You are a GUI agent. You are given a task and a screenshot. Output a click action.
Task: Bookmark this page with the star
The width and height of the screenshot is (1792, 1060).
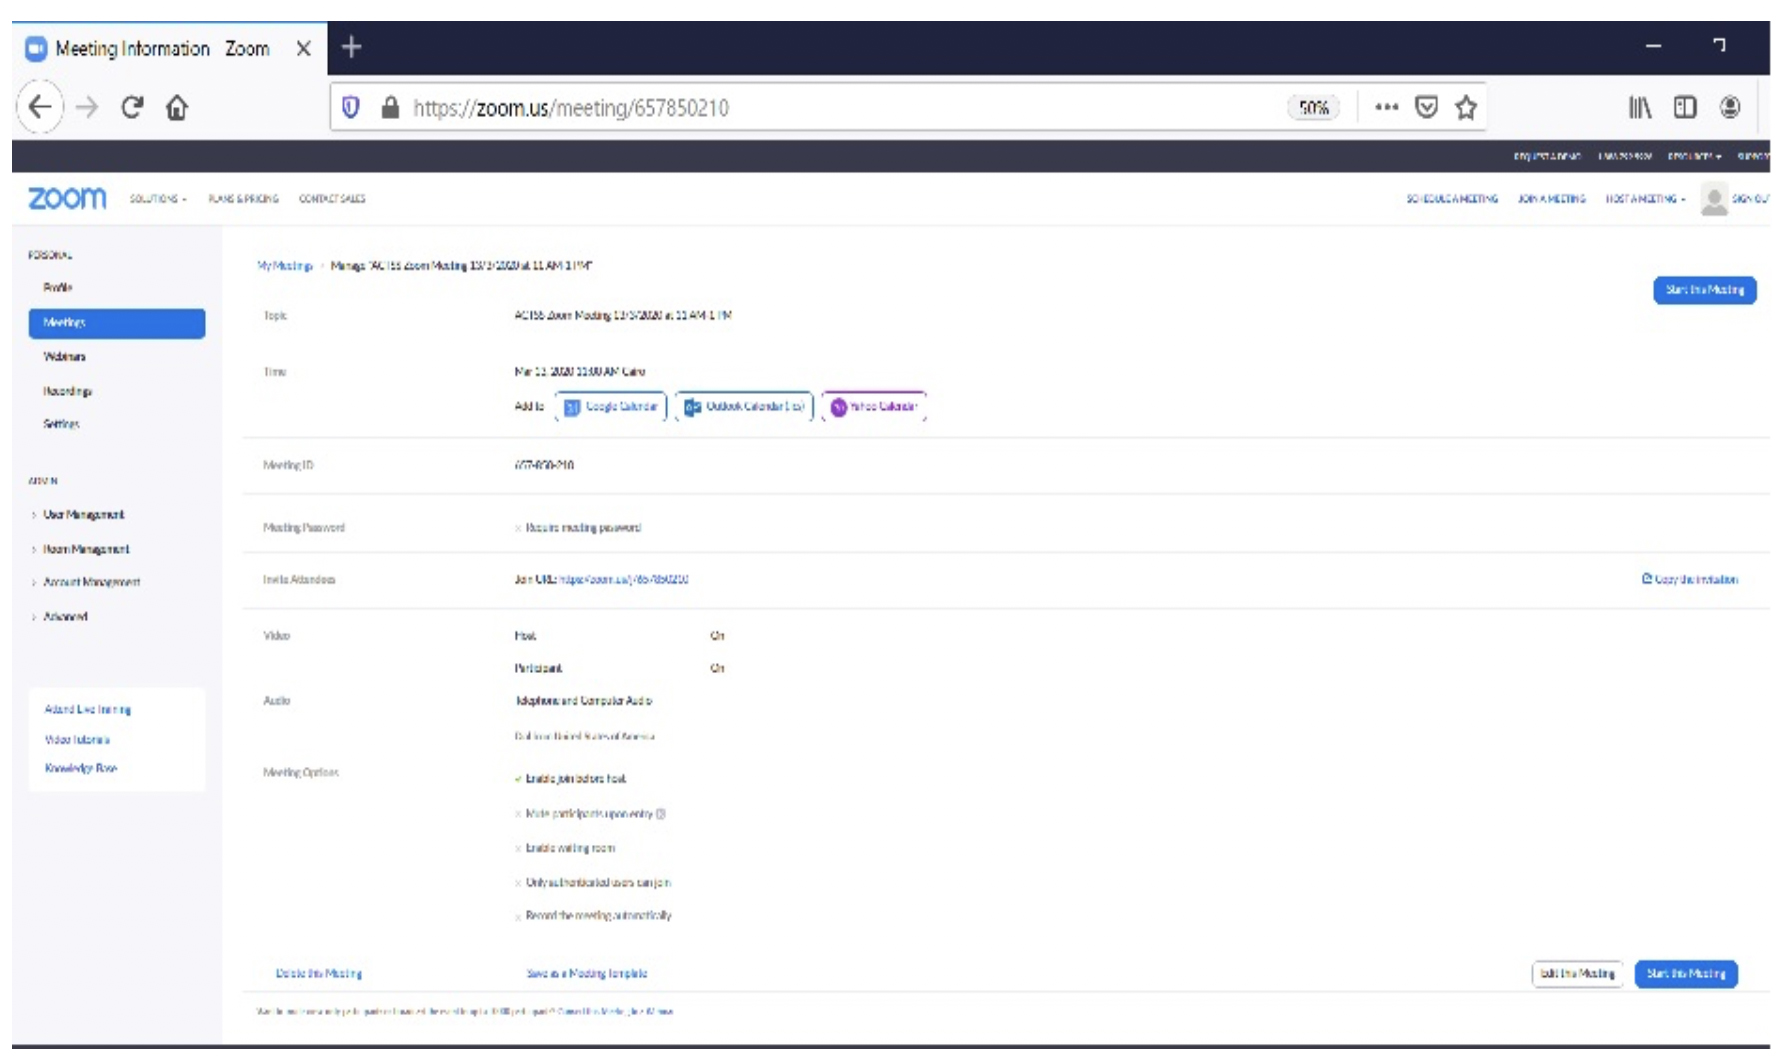coord(1466,107)
